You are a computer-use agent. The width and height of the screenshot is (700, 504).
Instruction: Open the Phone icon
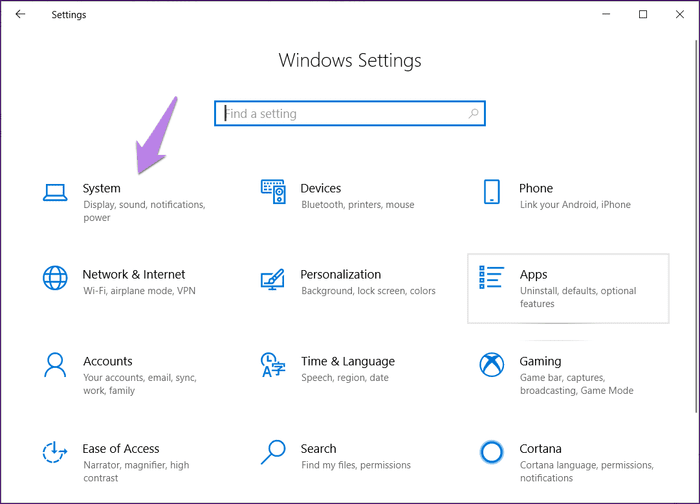492,192
